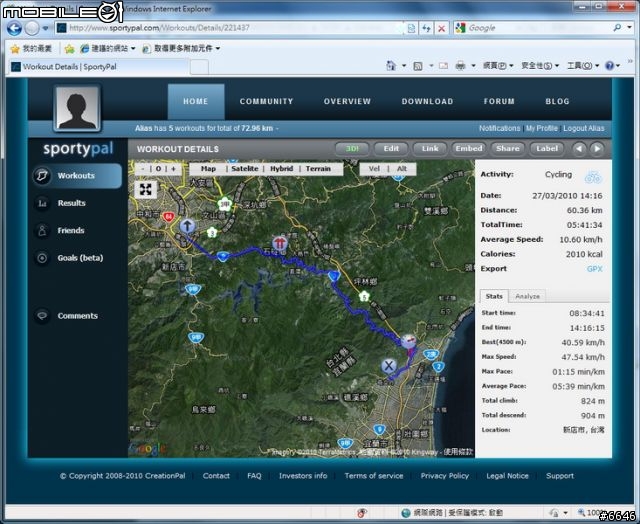This screenshot has width=640, height=524.
Task: Select the Workout Details | SportyPal tab
Action: tap(98, 67)
